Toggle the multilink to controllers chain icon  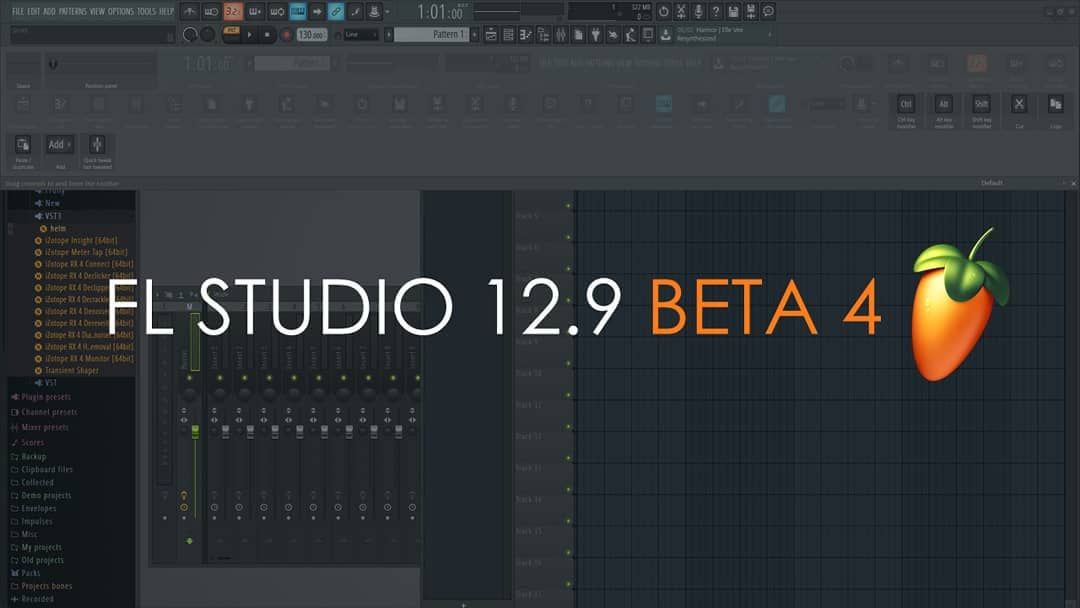(336, 12)
